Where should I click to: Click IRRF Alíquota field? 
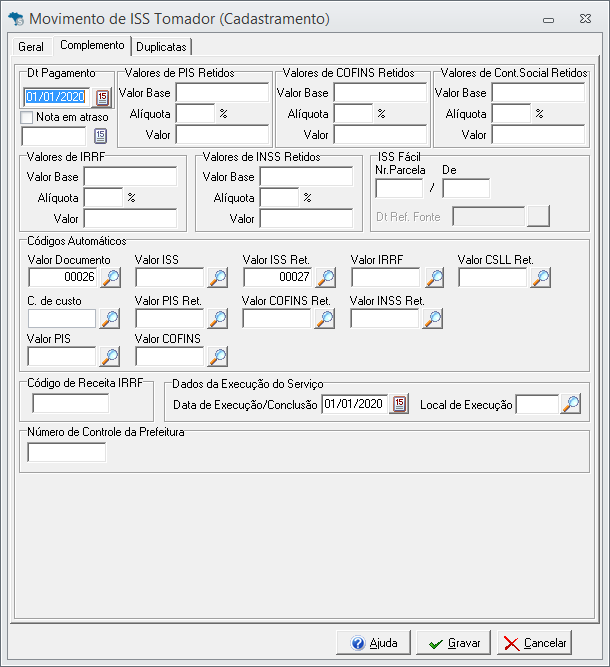[x=103, y=197]
